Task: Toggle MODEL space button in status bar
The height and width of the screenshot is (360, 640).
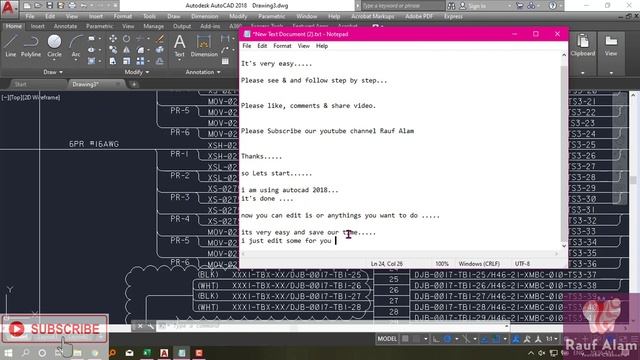Action: pos(387,339)
